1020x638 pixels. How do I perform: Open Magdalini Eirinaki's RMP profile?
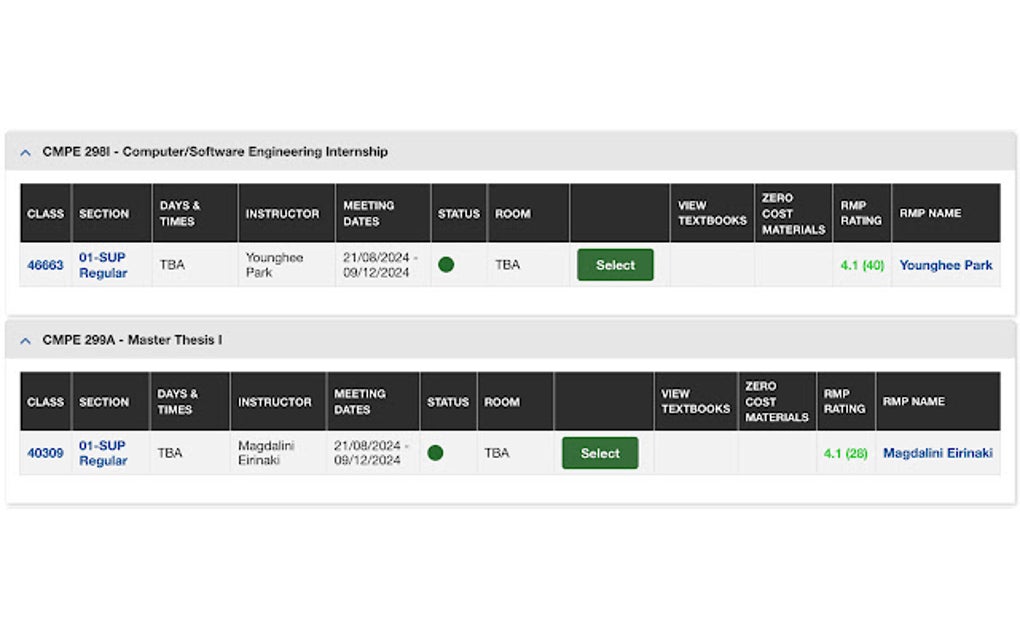pyautogui.click(x=938, y=453)
